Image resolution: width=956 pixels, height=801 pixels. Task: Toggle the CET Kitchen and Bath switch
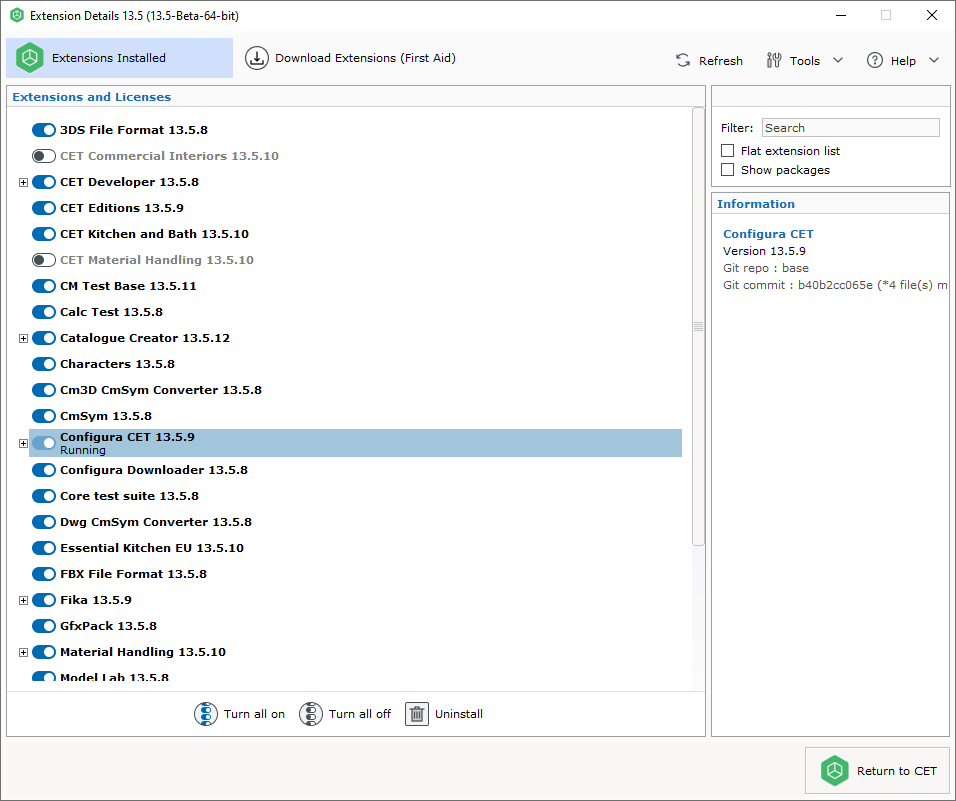pyautogui.click(x=44, y=234)
